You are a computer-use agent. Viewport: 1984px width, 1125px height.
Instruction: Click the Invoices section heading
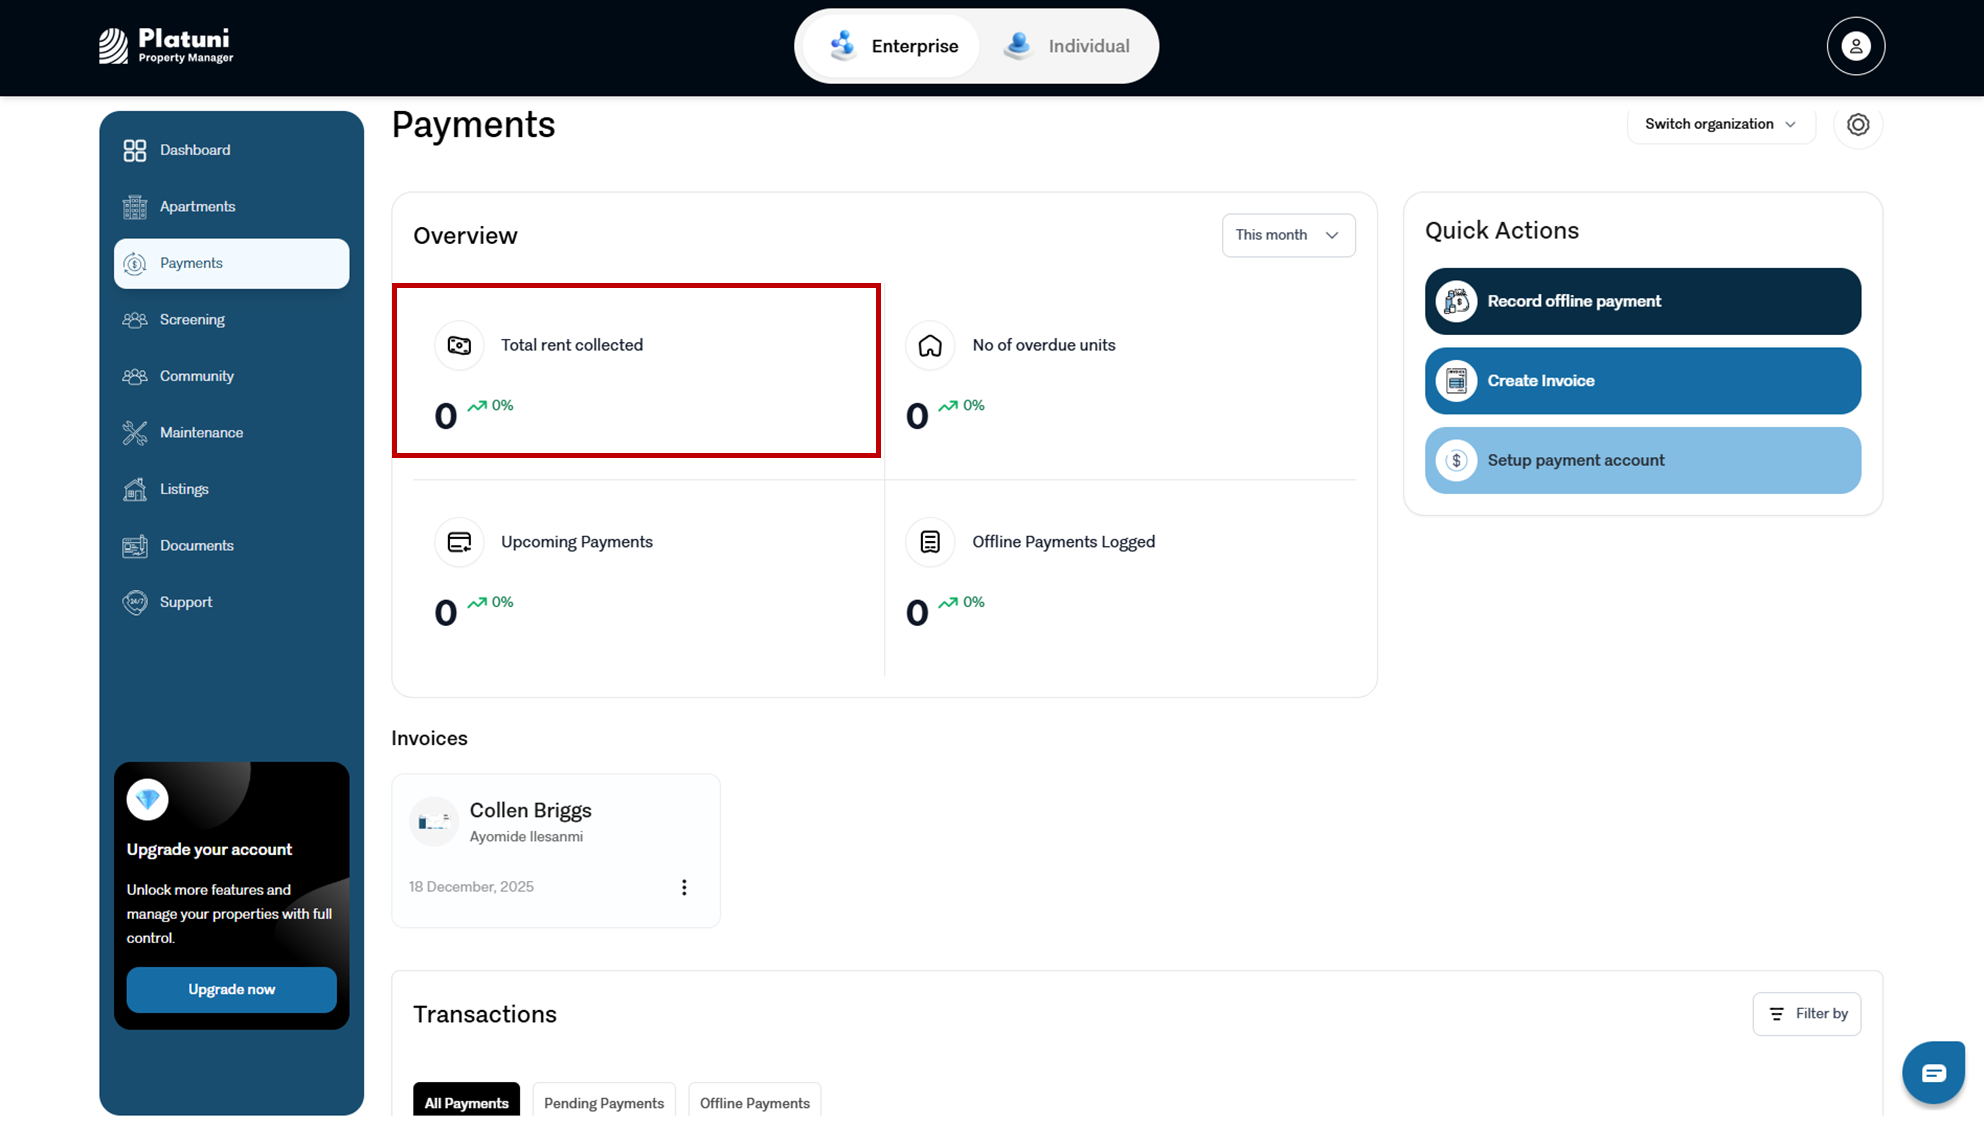tap(429, 739)
